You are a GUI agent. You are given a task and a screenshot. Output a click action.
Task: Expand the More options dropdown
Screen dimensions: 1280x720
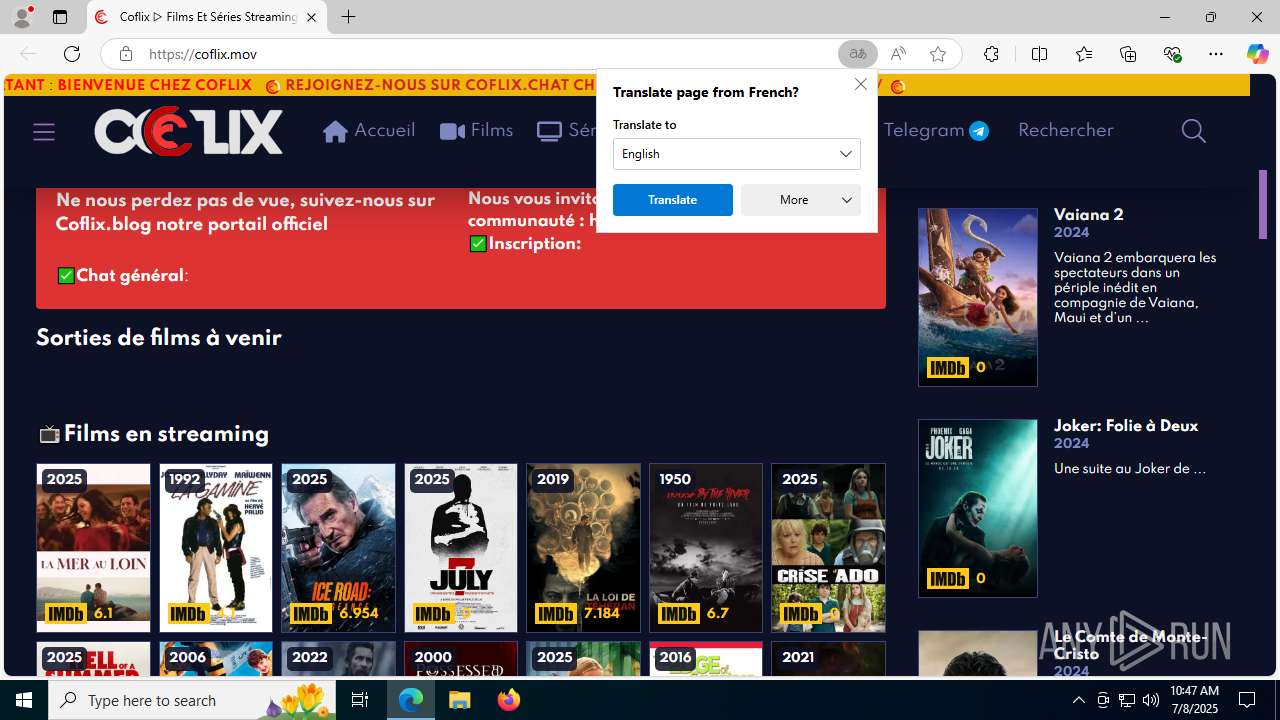tap(801, 200)
